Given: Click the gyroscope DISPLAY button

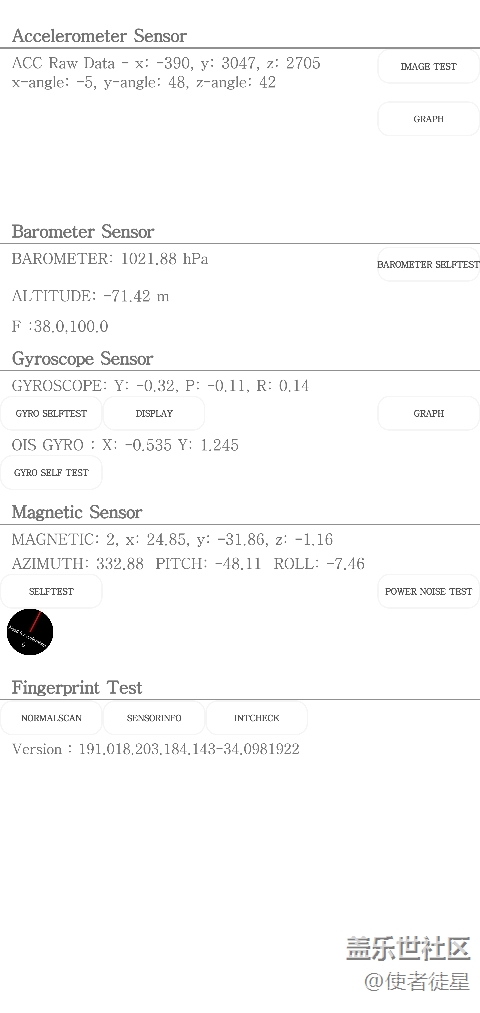Looking at the screenshot, I should pos(154,413).
